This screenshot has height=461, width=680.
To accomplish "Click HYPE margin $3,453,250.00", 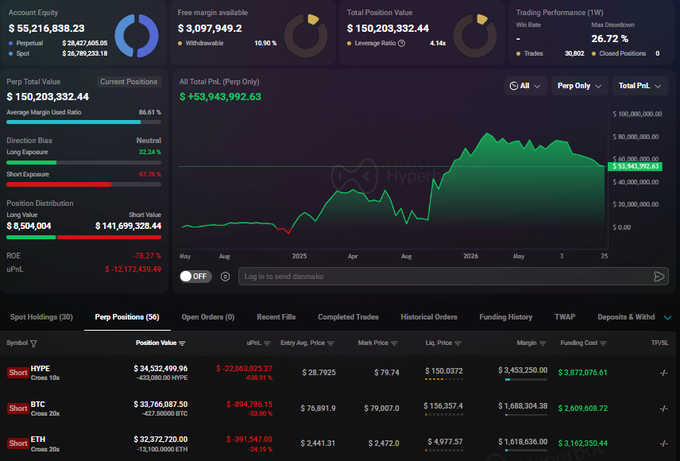I will [523, 370].
